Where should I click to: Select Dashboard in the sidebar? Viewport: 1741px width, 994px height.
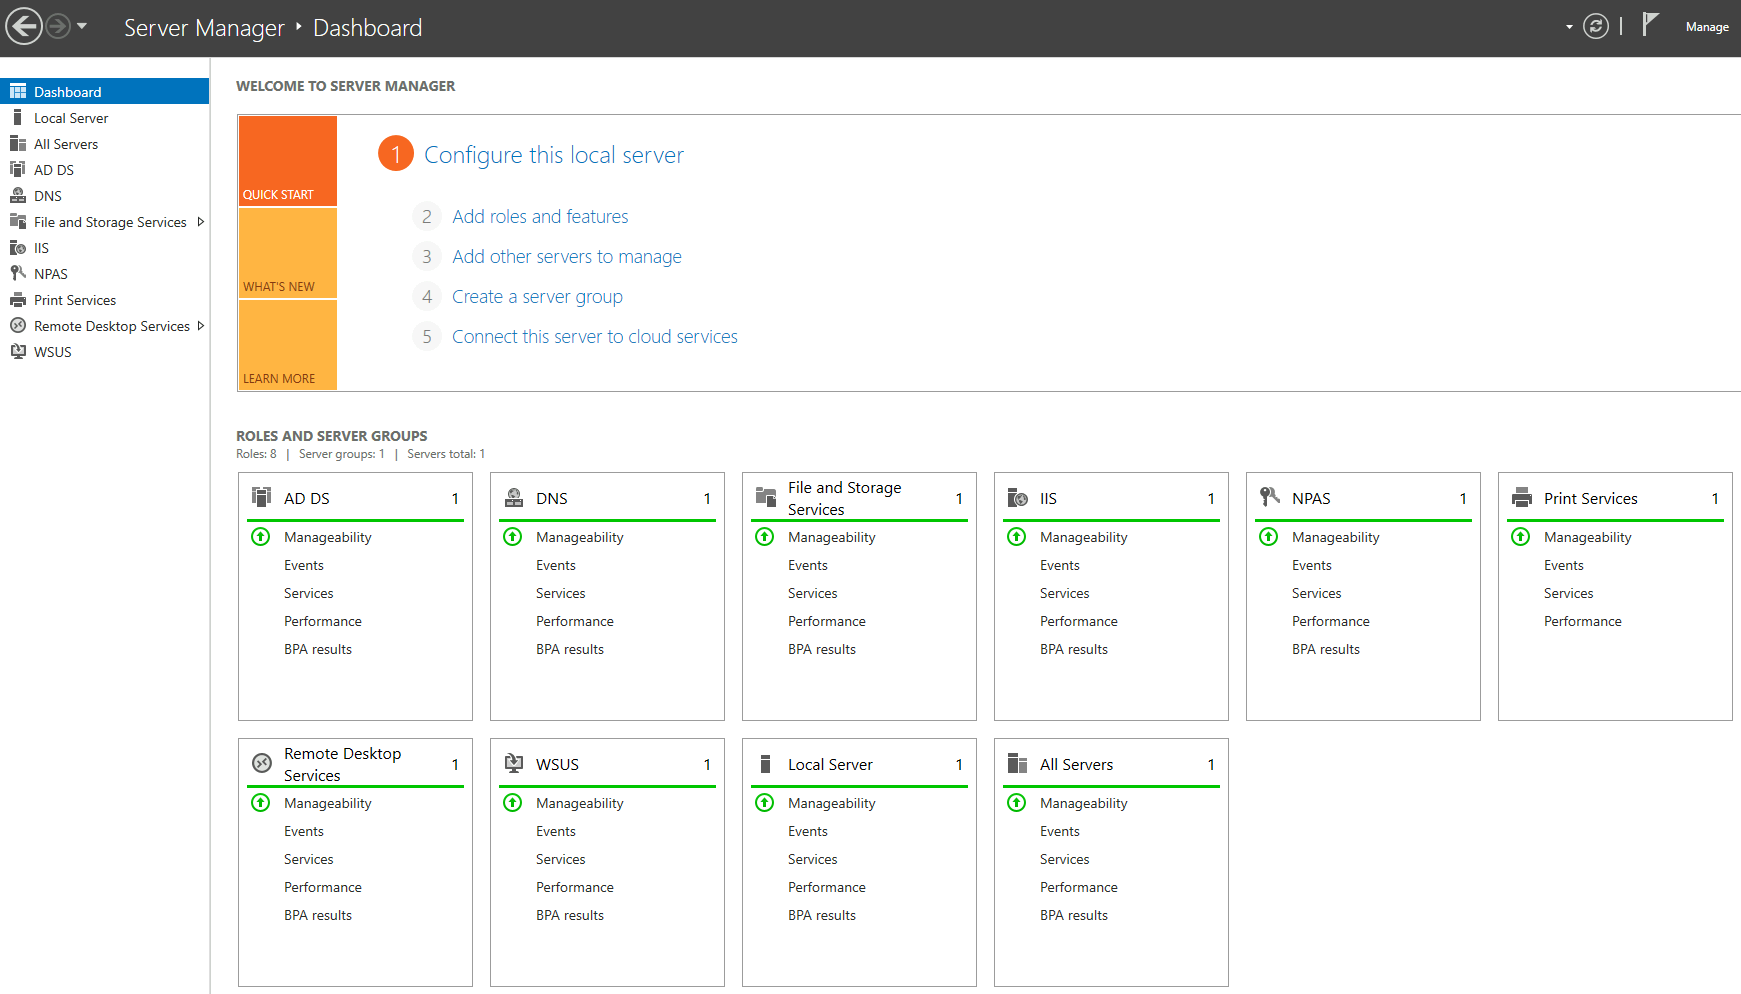pos(104,91)
